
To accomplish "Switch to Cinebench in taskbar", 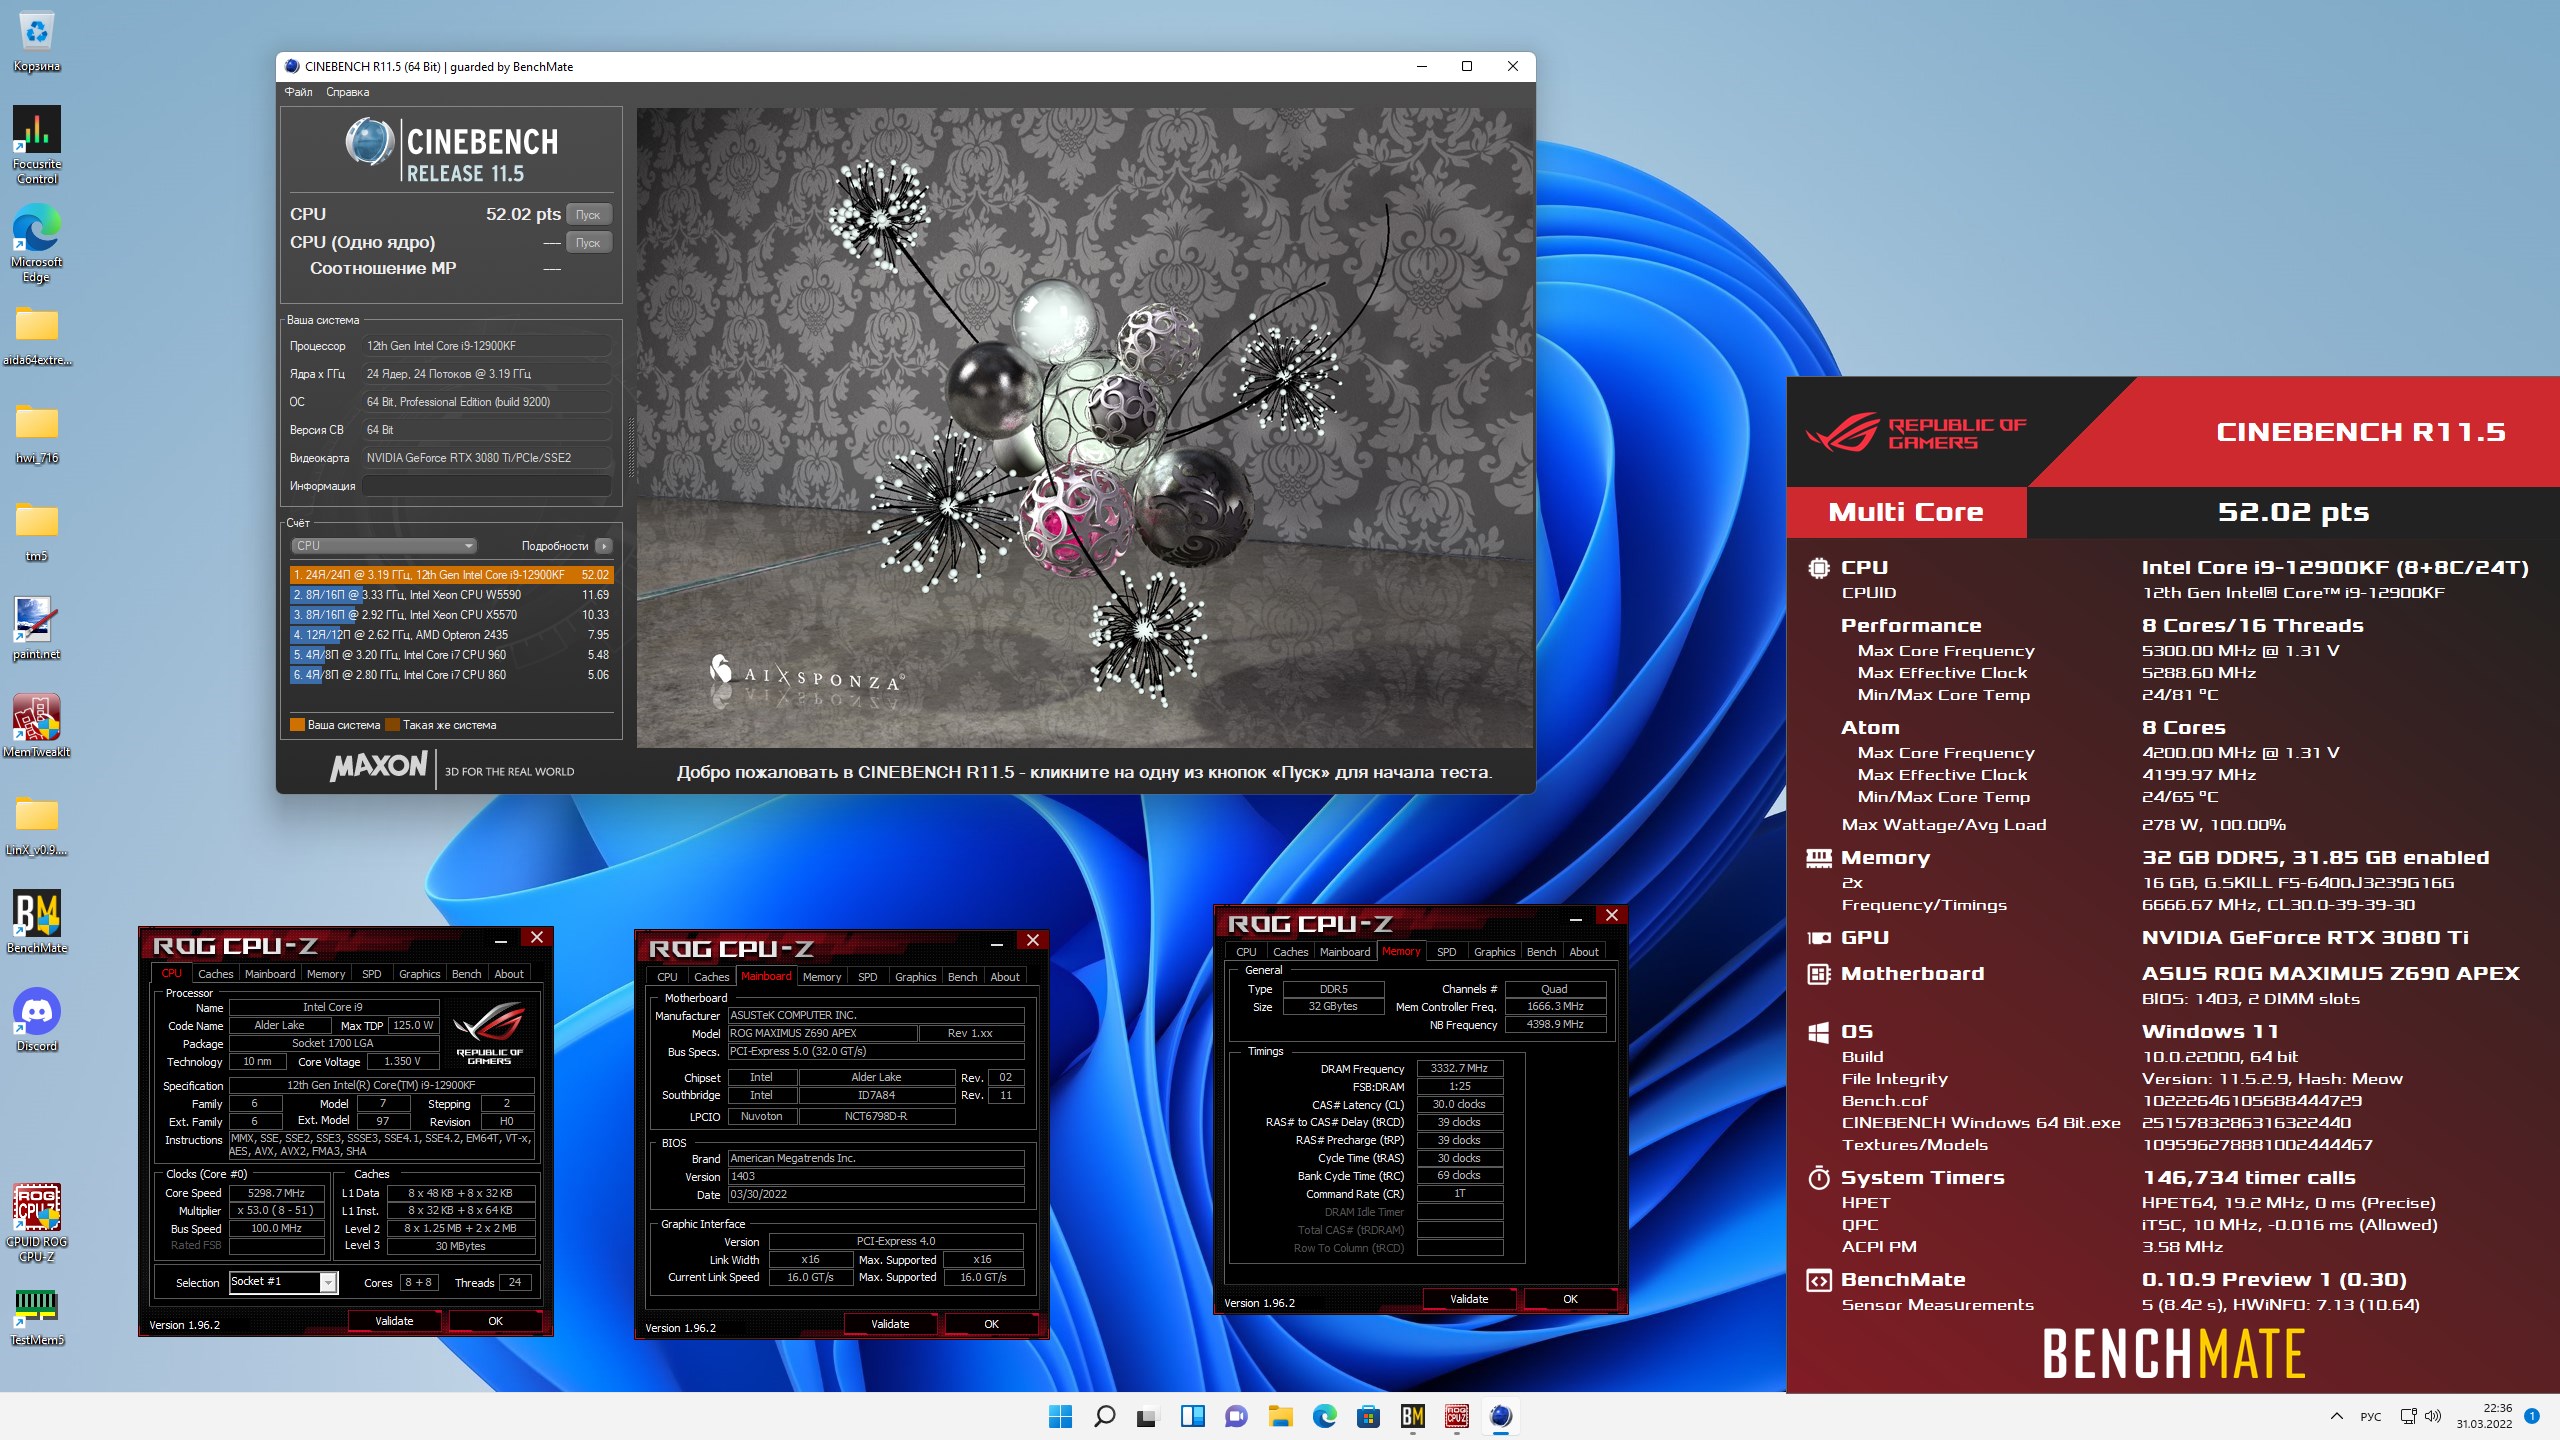I will point(1500,1416).
